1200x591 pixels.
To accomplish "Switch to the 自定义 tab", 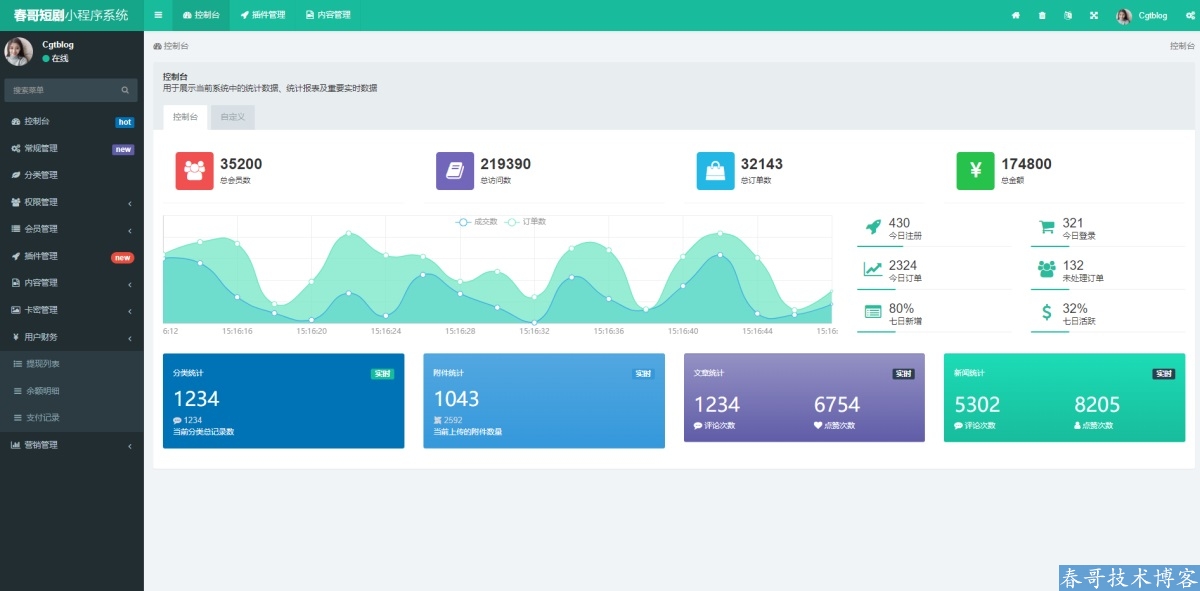I will (232, 117).
